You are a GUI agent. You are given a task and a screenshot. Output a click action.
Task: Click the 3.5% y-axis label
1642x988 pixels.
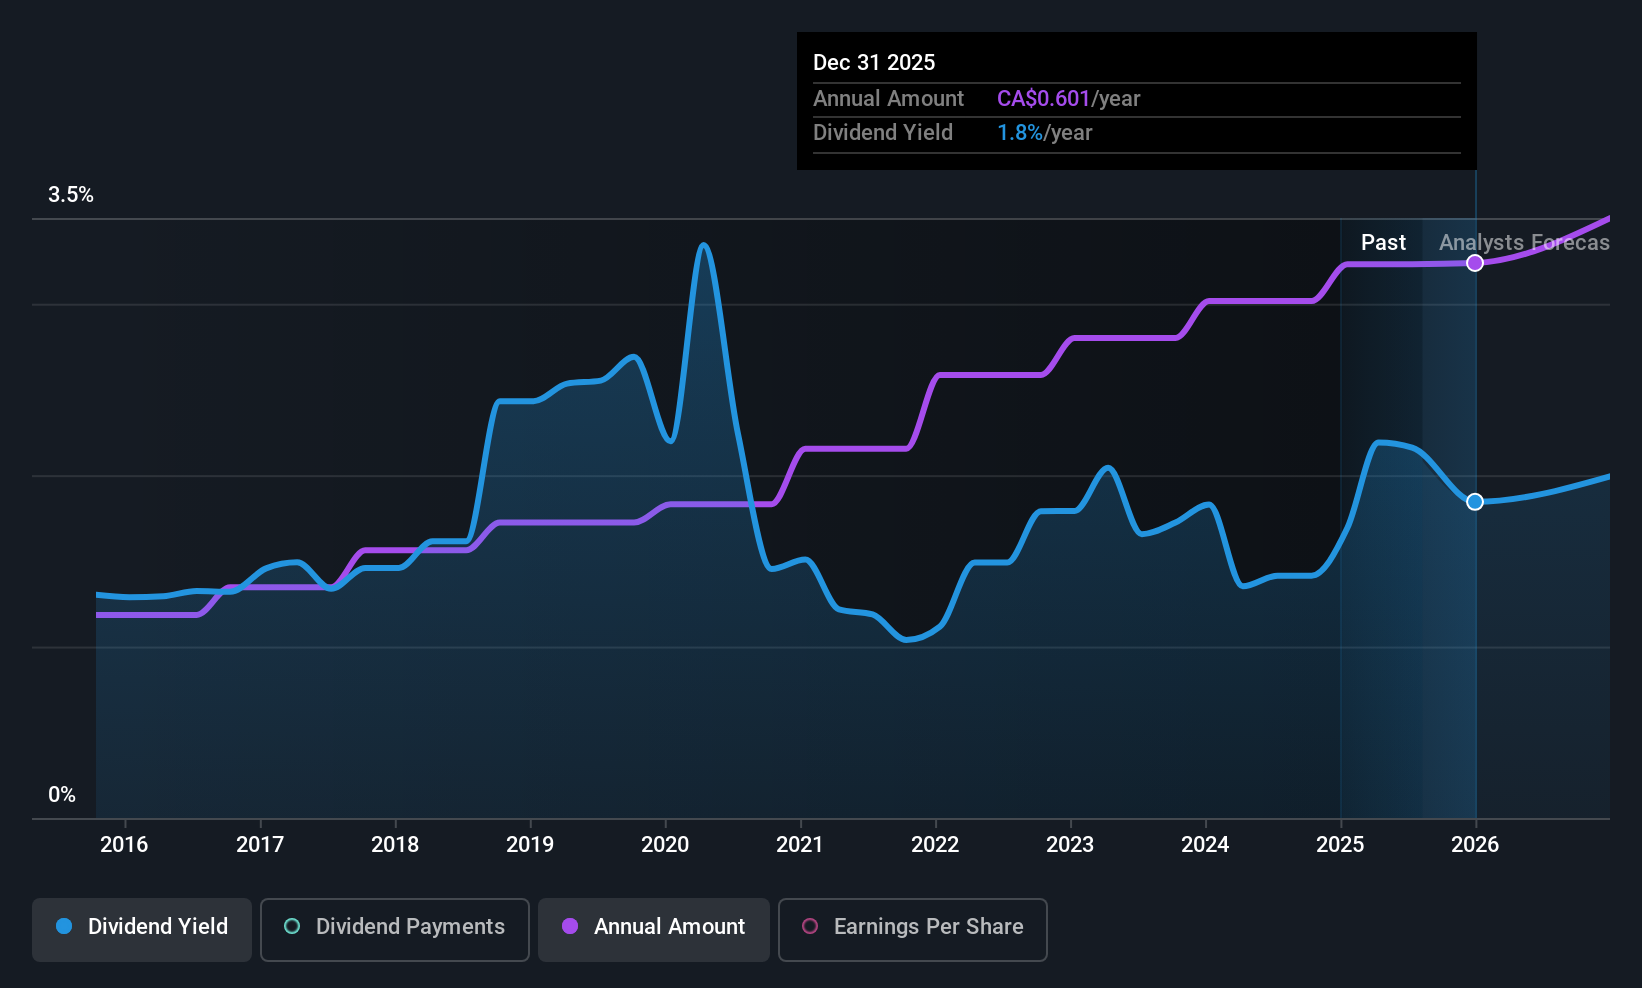click(71, 195)
